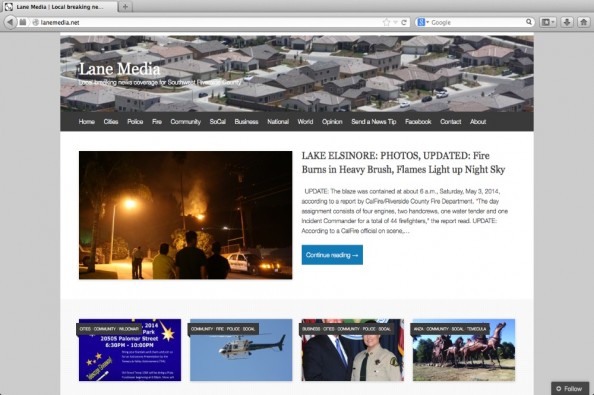The height and width of the screenshot is (395, 594).
Task: Click the Lane Media site title
Action: tap(120, 69)
